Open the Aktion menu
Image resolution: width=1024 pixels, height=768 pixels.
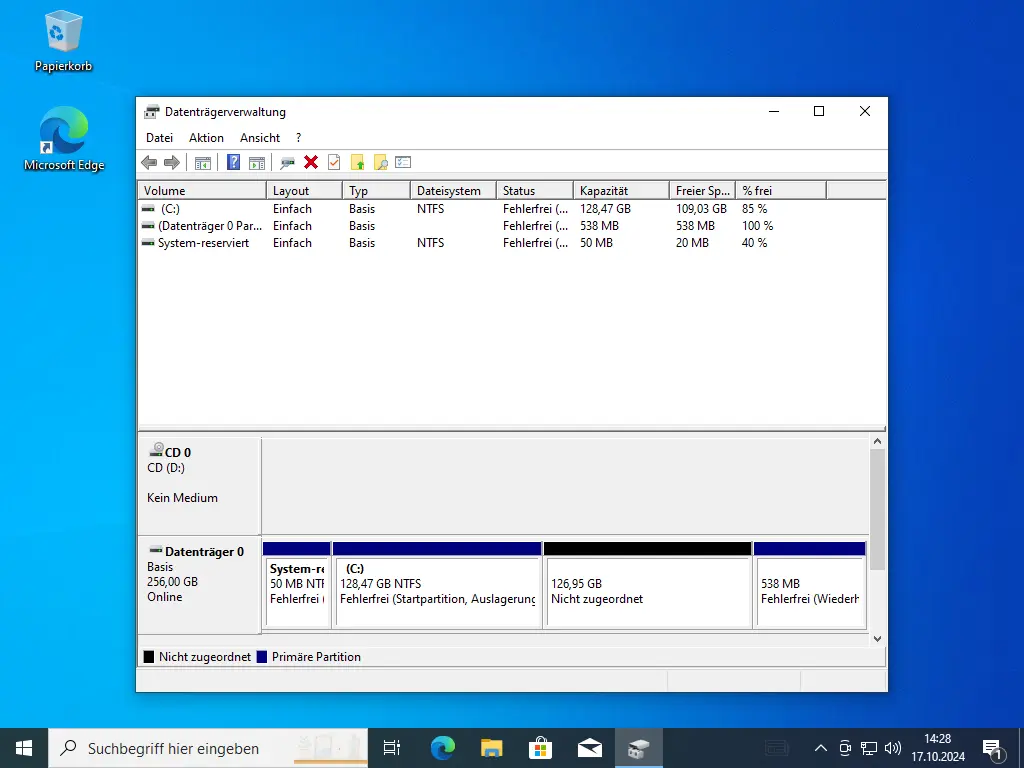tap(206, 138)
